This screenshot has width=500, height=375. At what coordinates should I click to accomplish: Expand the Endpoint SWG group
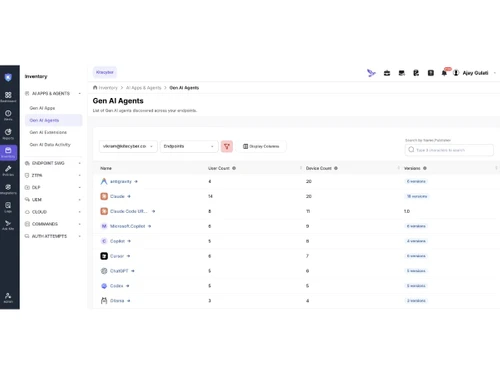click(x=80, y=163)
